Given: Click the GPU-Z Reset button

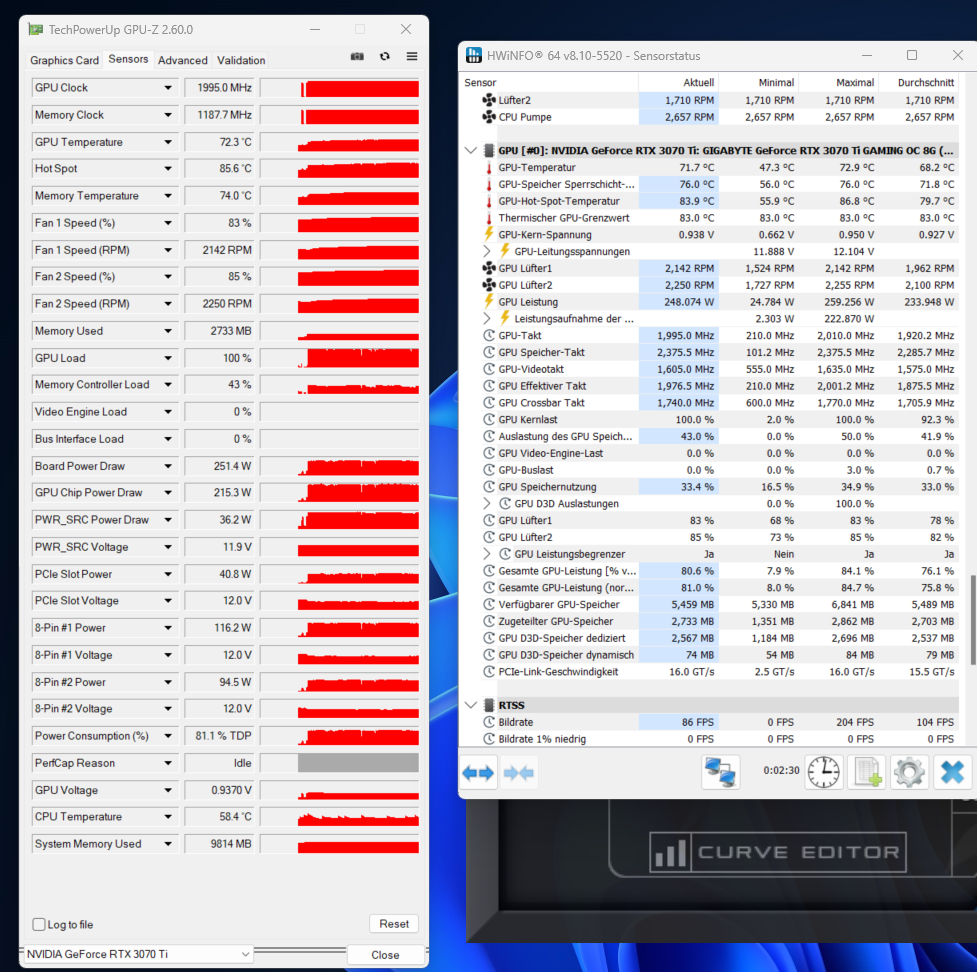Looking at the screenshot, I should coord(394,924).
